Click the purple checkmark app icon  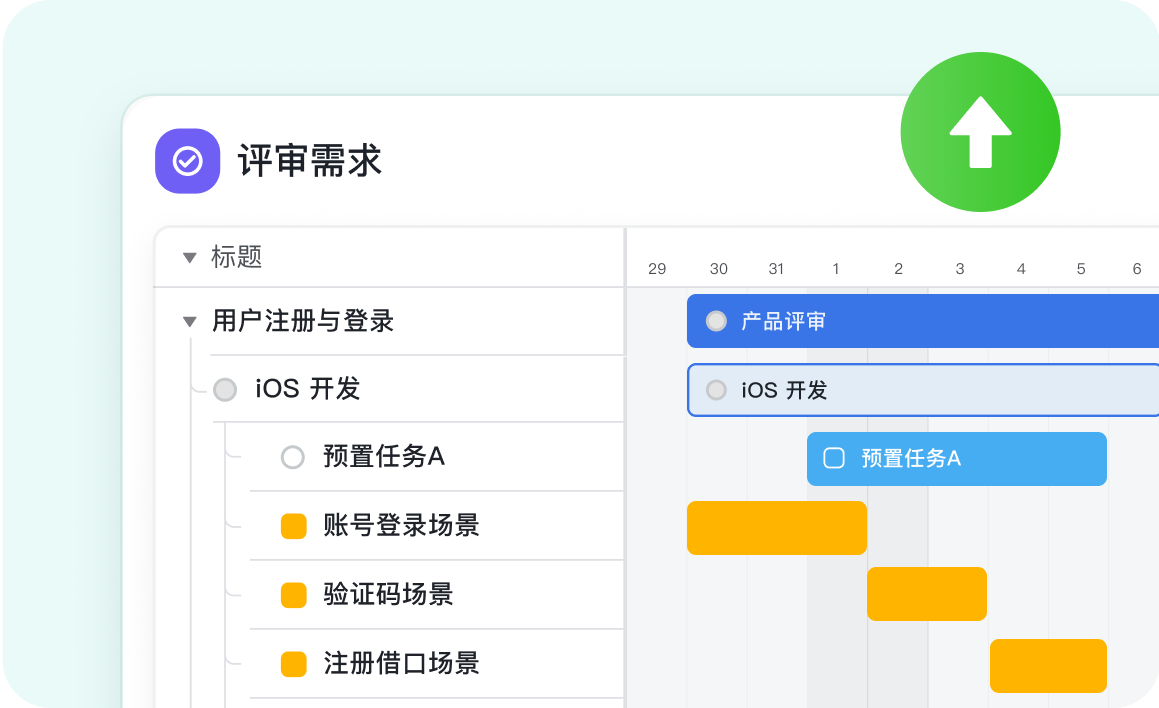tap(187, 161)
